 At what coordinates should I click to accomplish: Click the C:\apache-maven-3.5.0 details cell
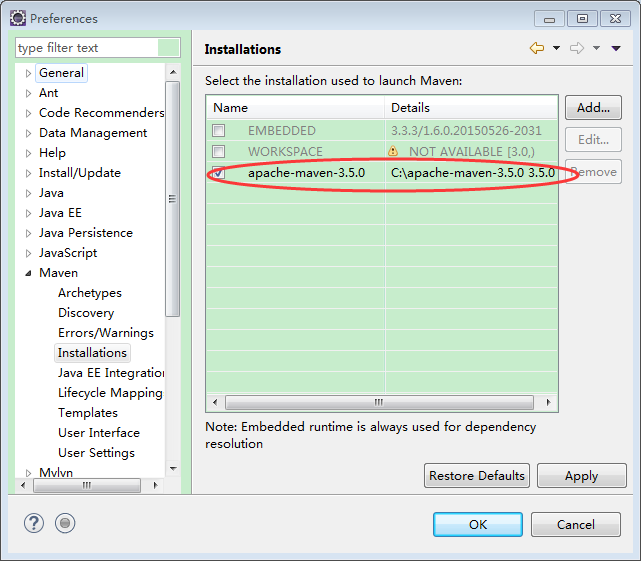coord(473,173)
